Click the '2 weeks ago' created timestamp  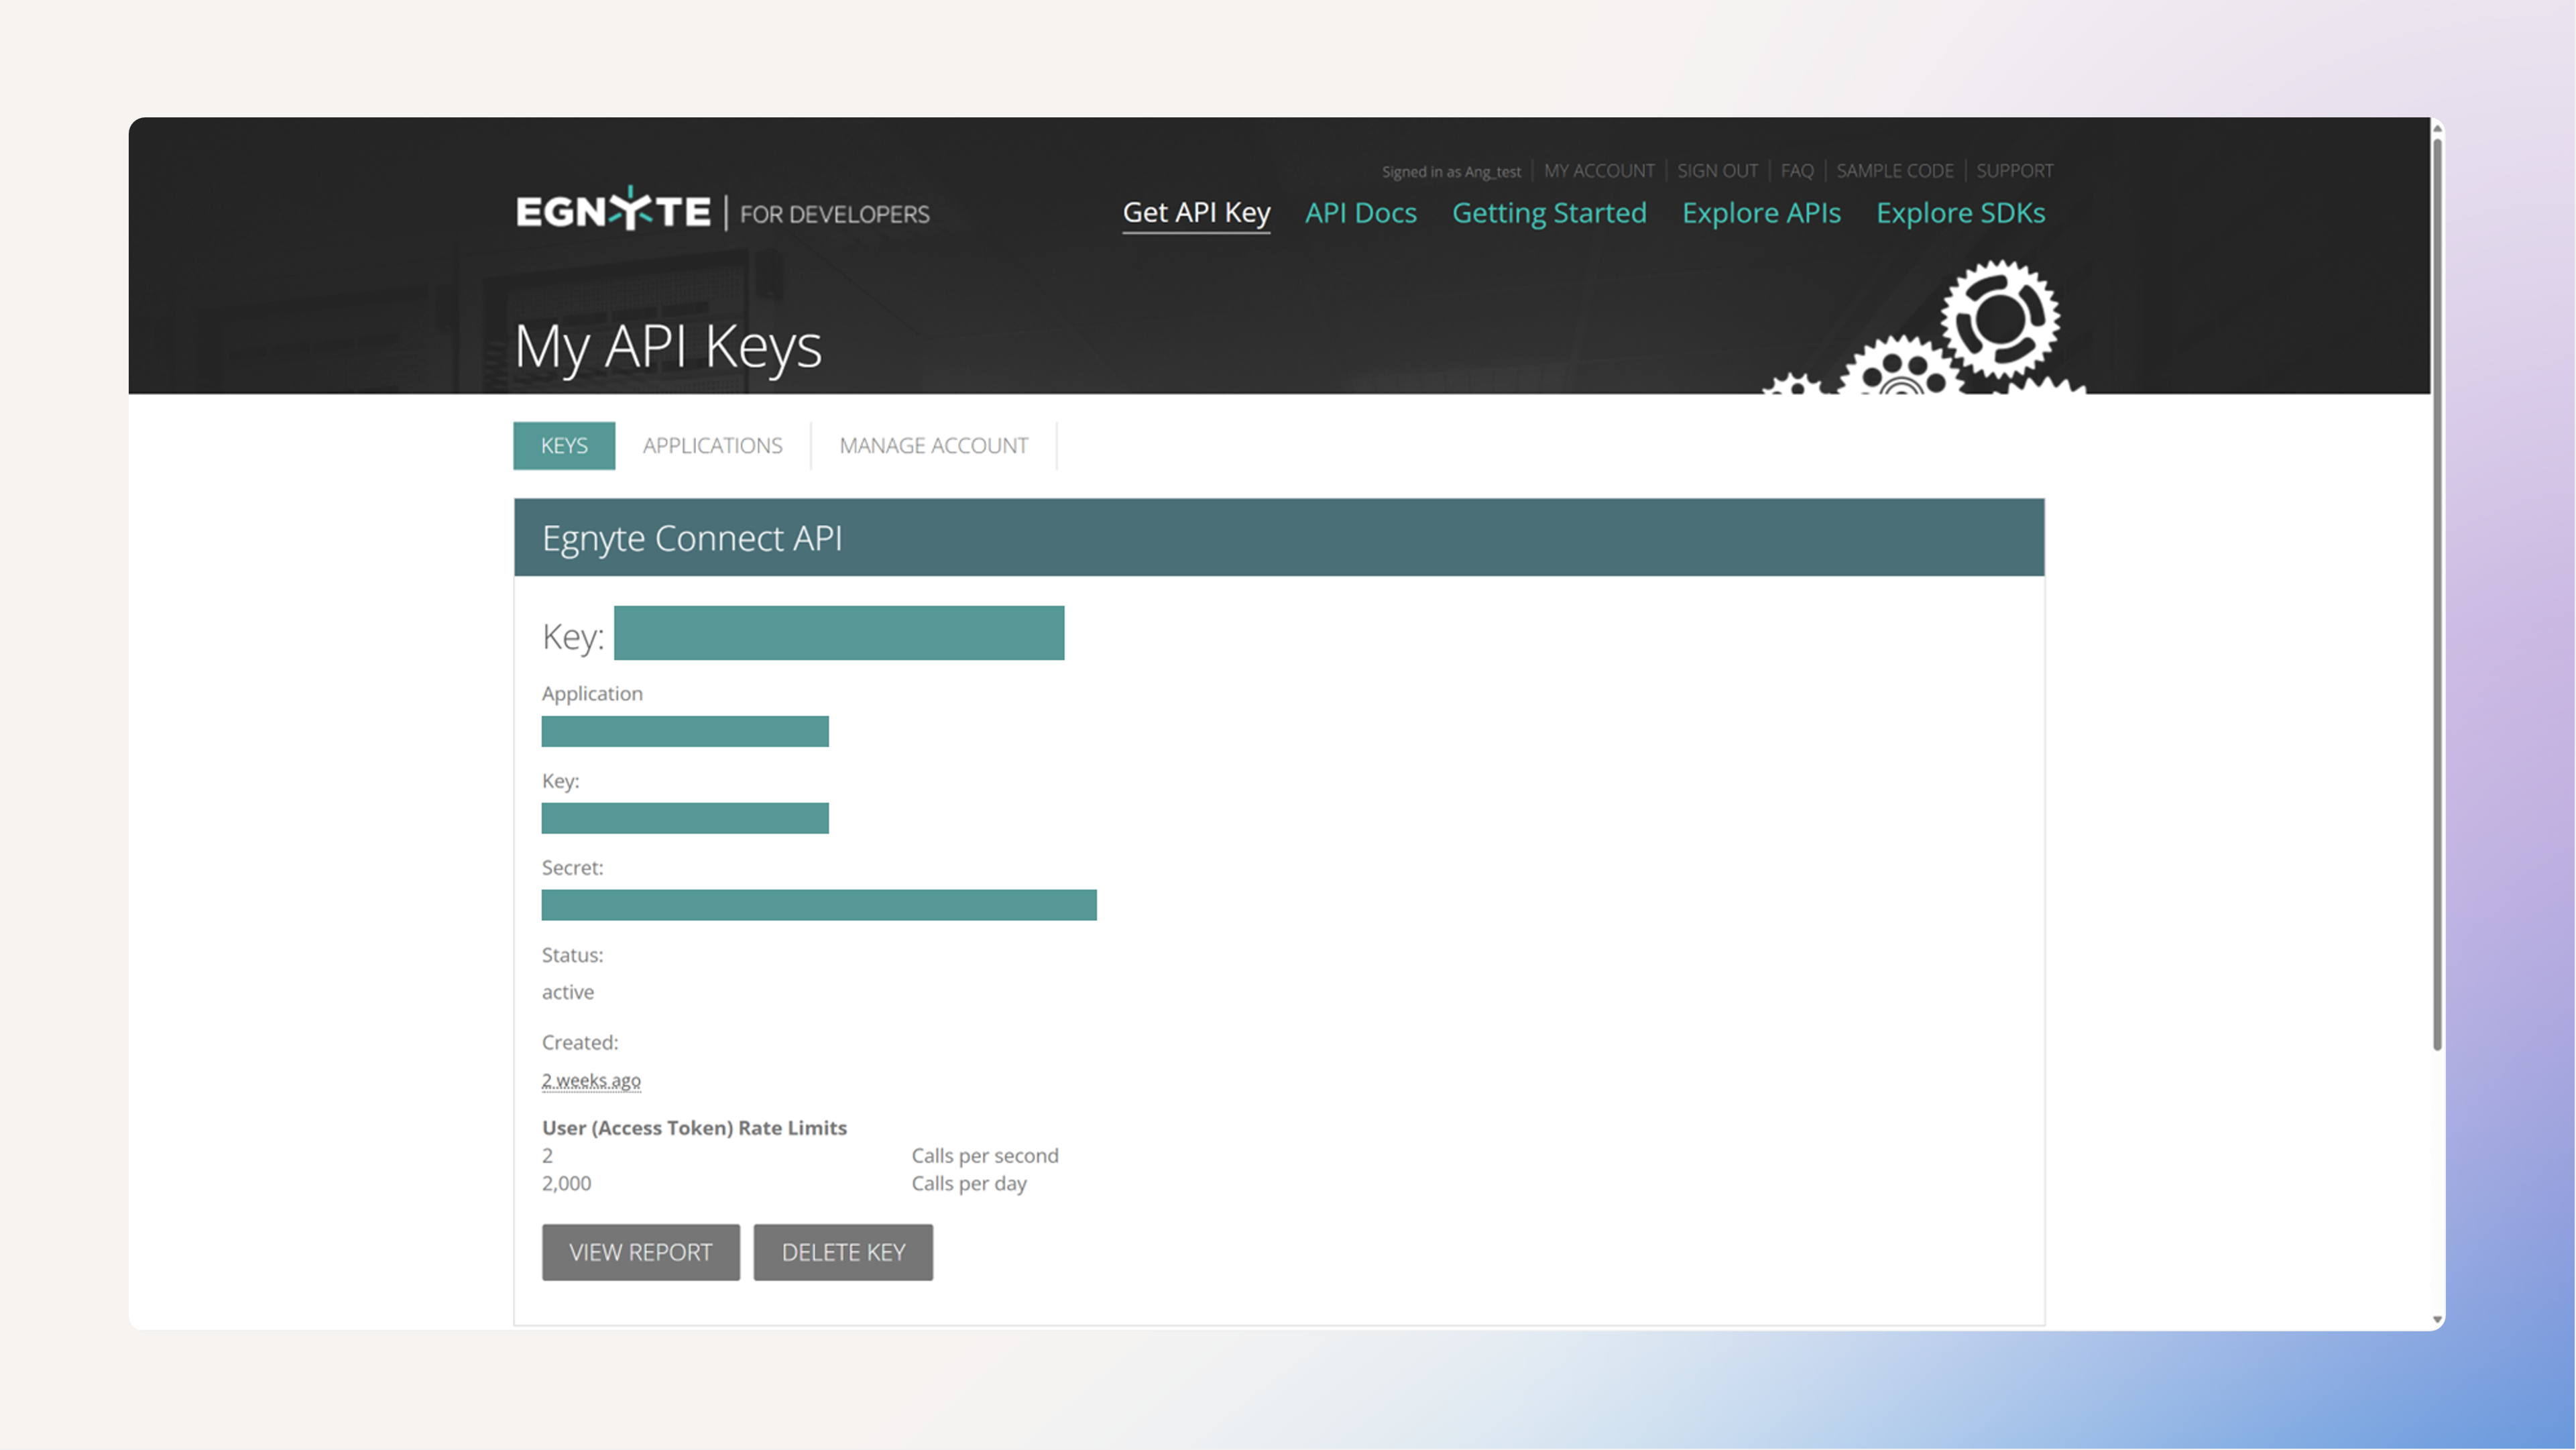(x=591, y=1080)
